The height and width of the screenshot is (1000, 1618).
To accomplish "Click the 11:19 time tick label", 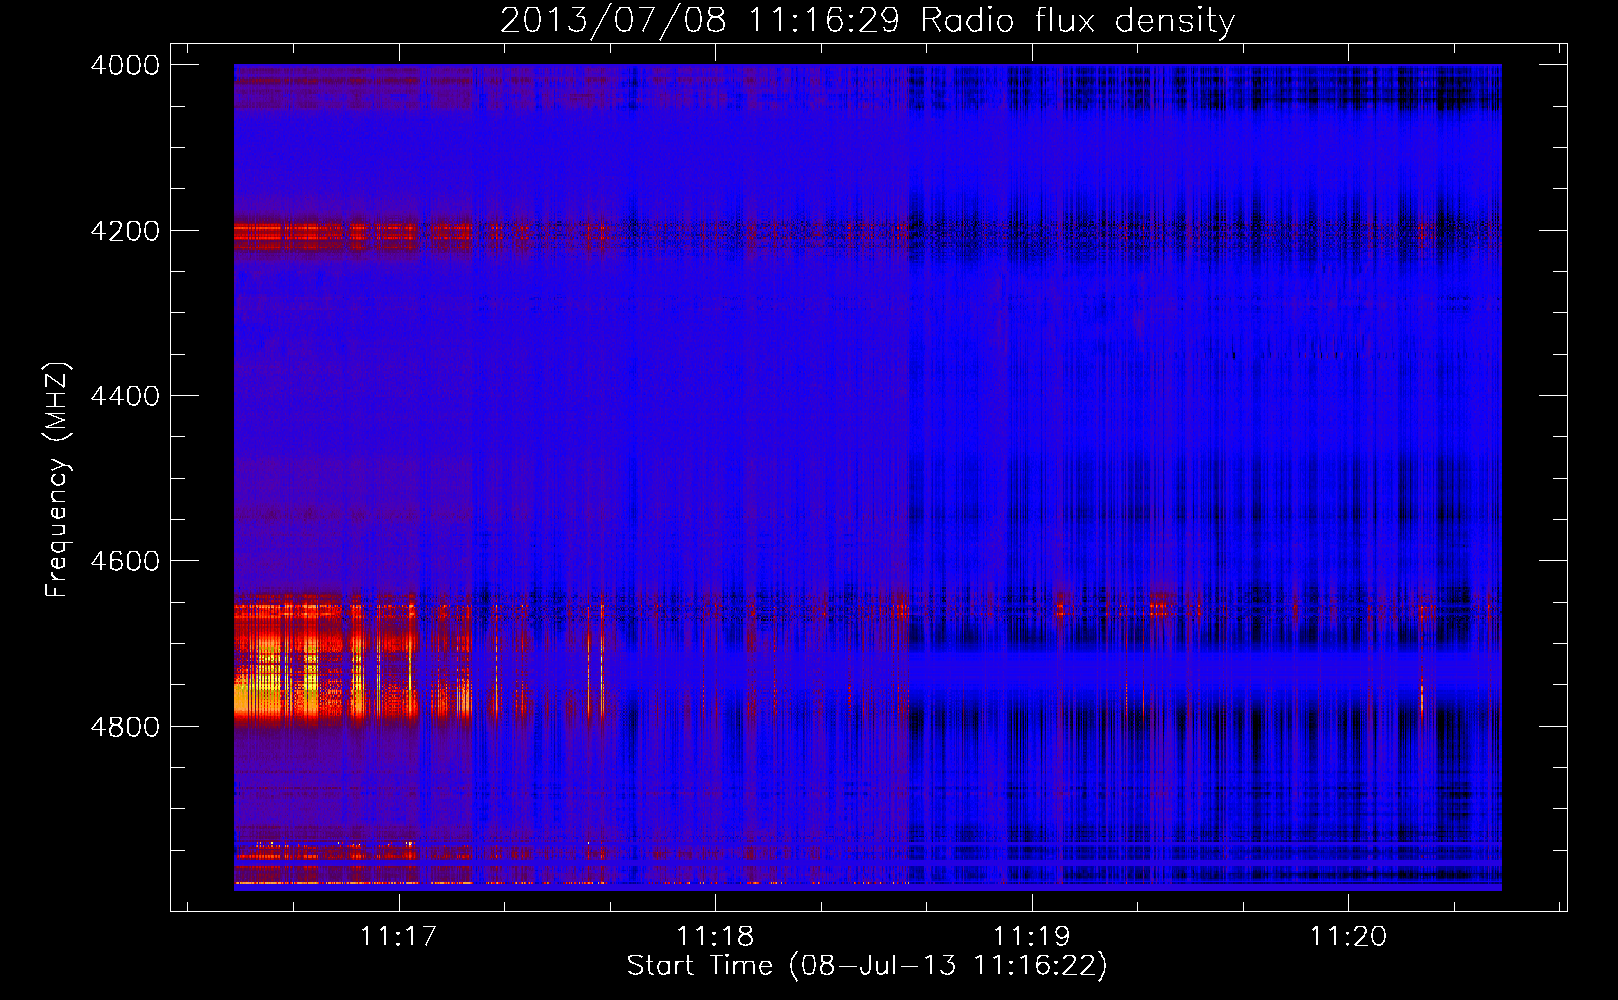I will pyautogui.click(x=1031, y=936).
